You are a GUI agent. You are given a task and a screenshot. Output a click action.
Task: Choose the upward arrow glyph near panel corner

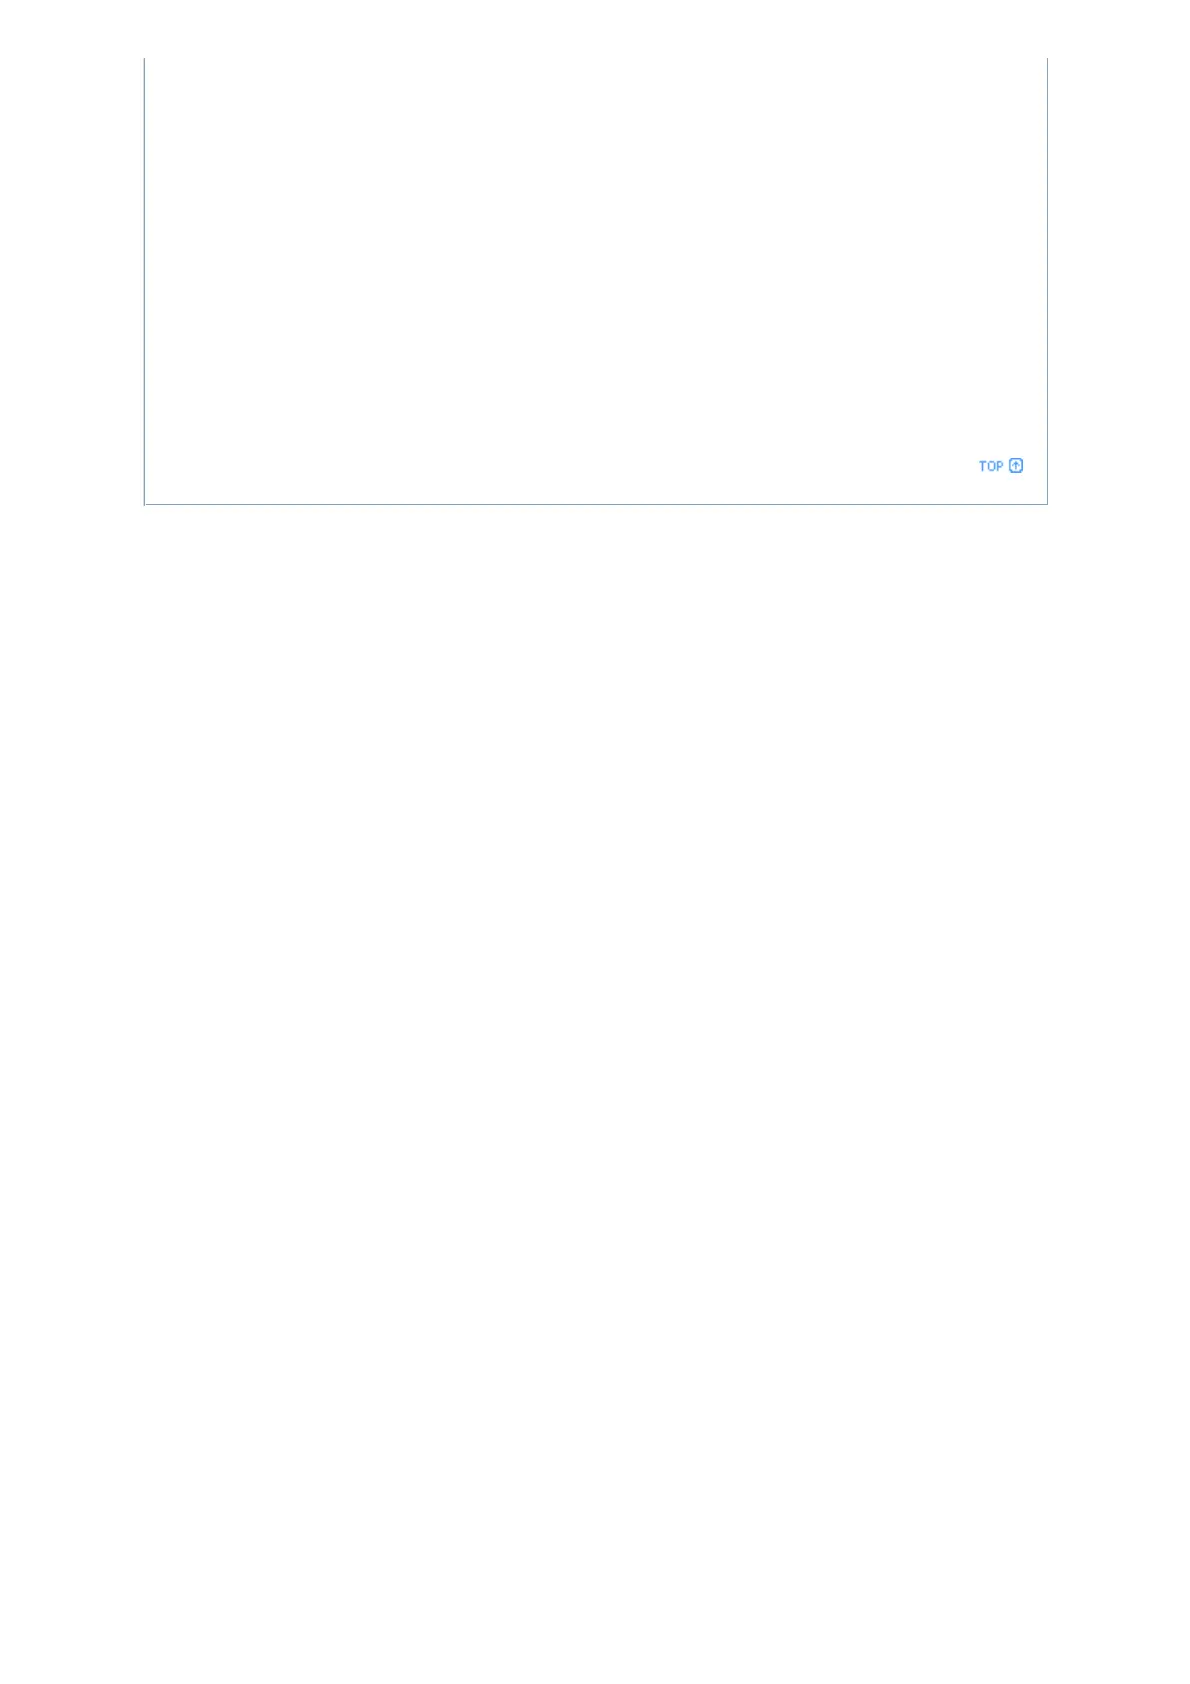click(x=1016, y=466)
